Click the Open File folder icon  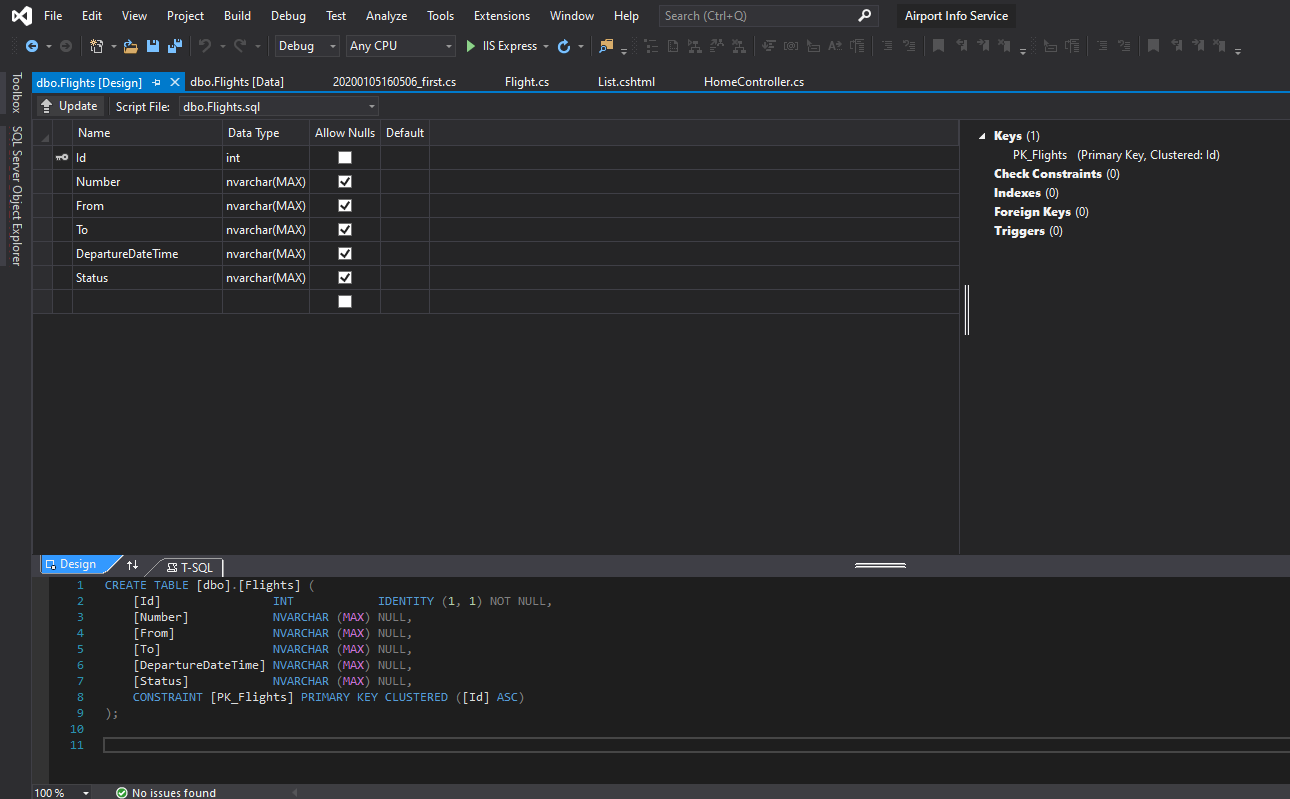pyautogui.click(x=130, y=46)
